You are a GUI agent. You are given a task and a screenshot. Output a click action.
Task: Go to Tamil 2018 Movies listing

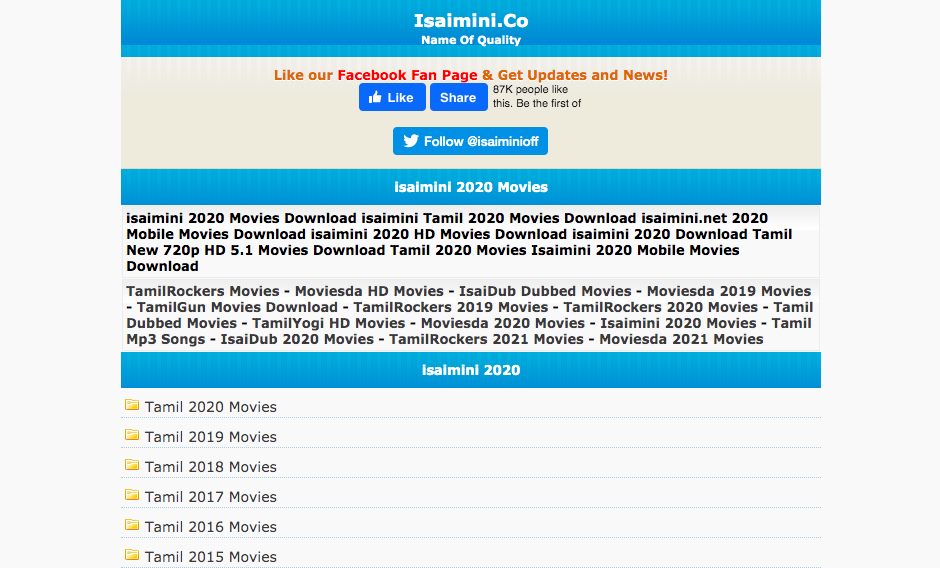coord(210,467)
